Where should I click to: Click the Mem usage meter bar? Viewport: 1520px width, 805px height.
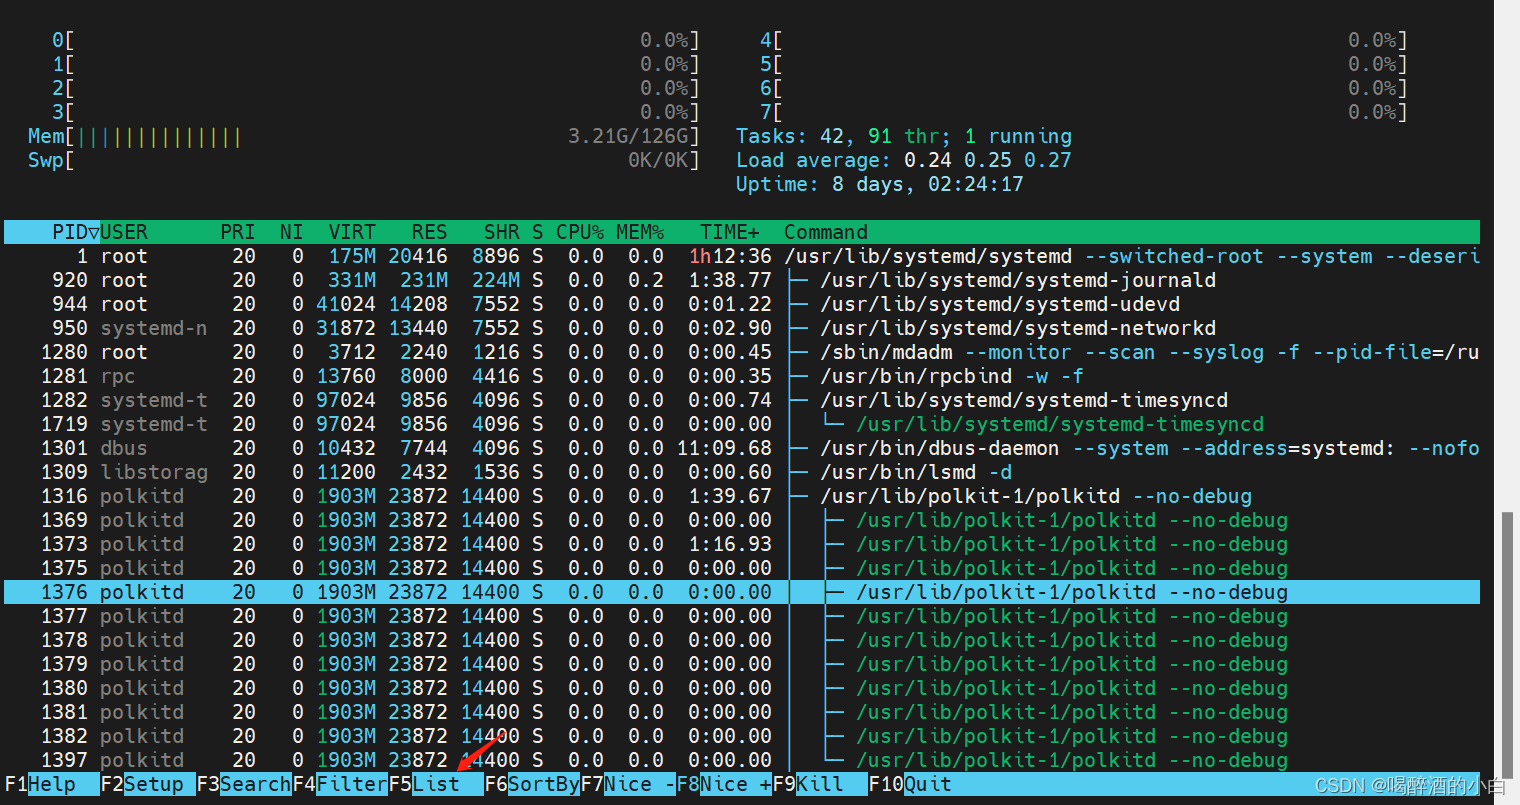coord(364,136)
